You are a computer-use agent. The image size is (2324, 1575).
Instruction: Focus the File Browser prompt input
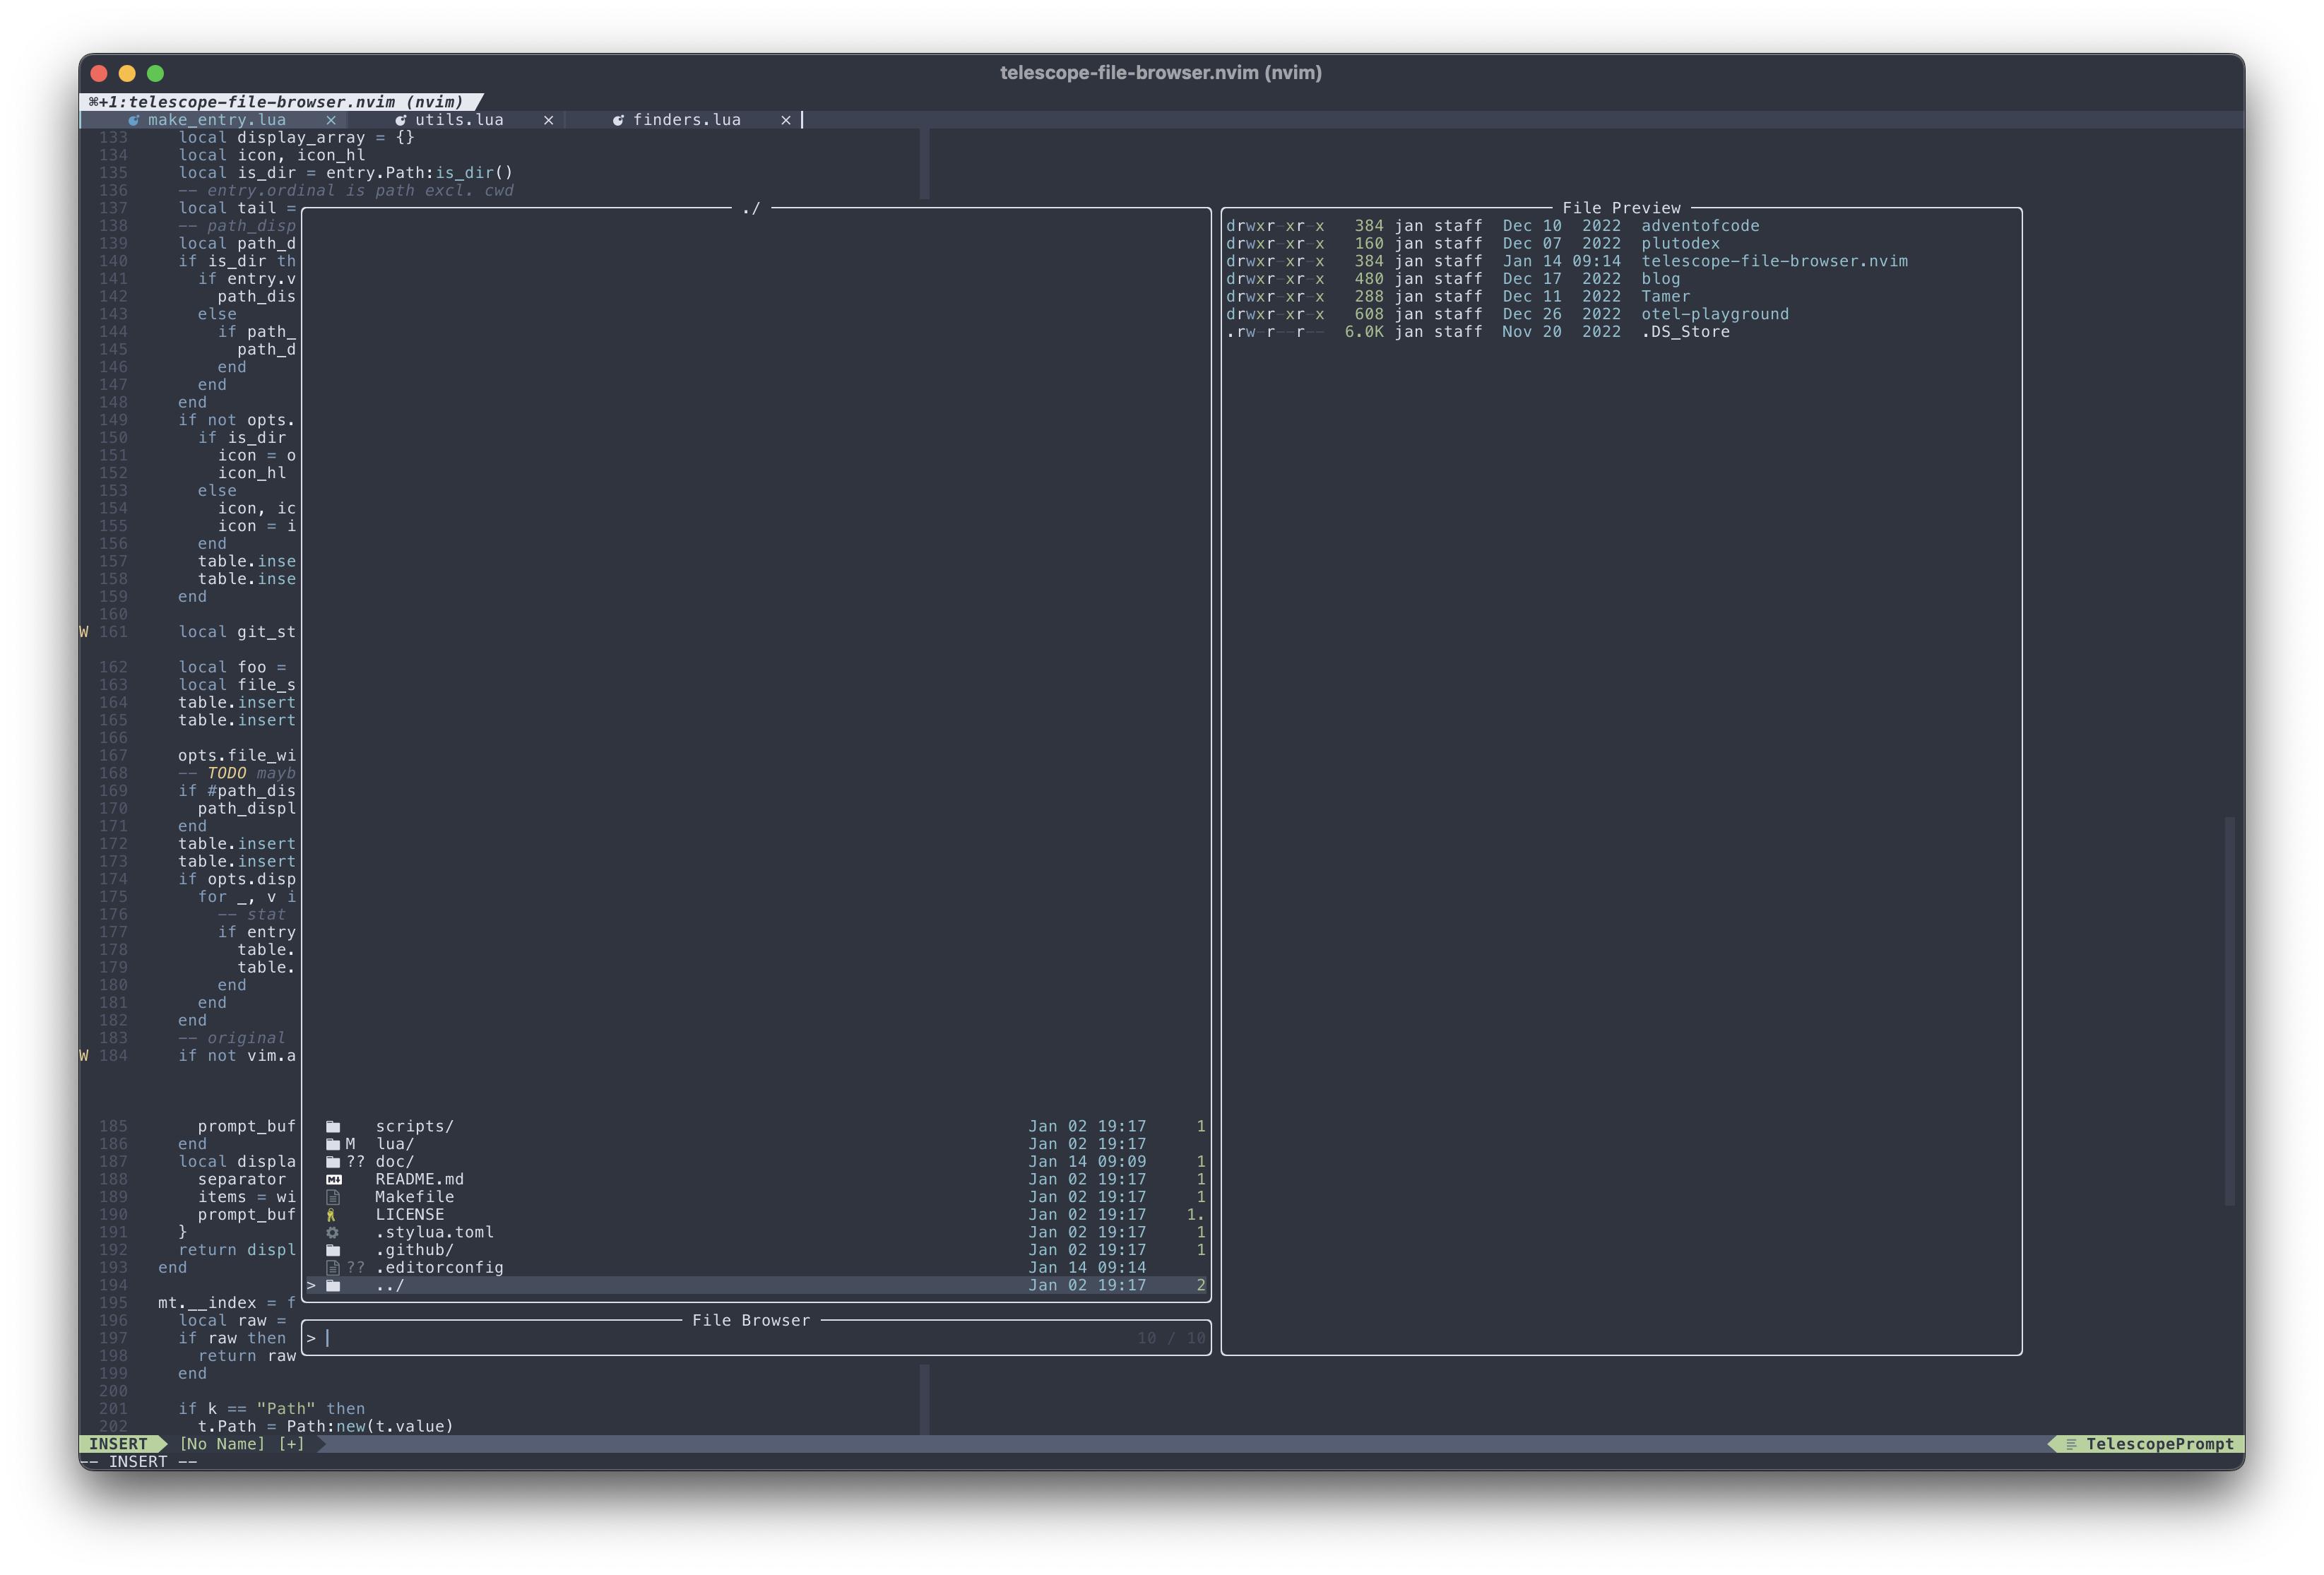tap(700, 1339)
